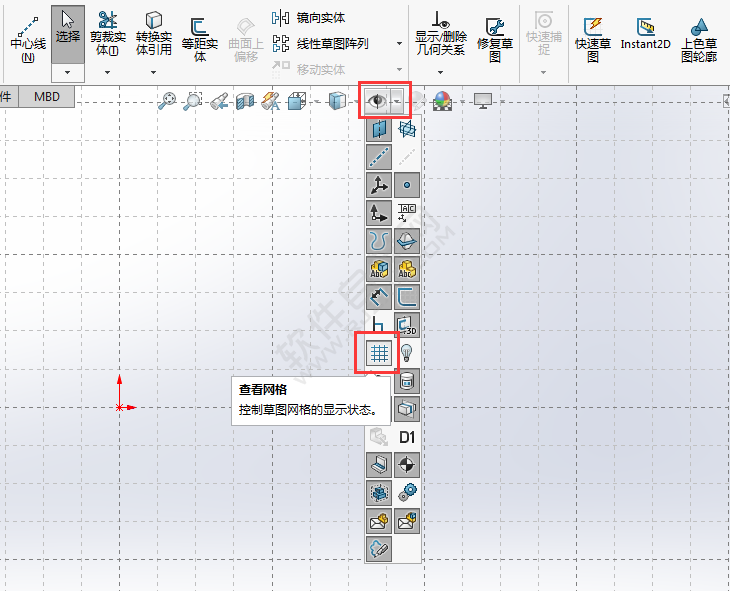This screenshot has width=730, height=591.
Task: Switch to the MBD tab
Action: click(x=47, y=97)
